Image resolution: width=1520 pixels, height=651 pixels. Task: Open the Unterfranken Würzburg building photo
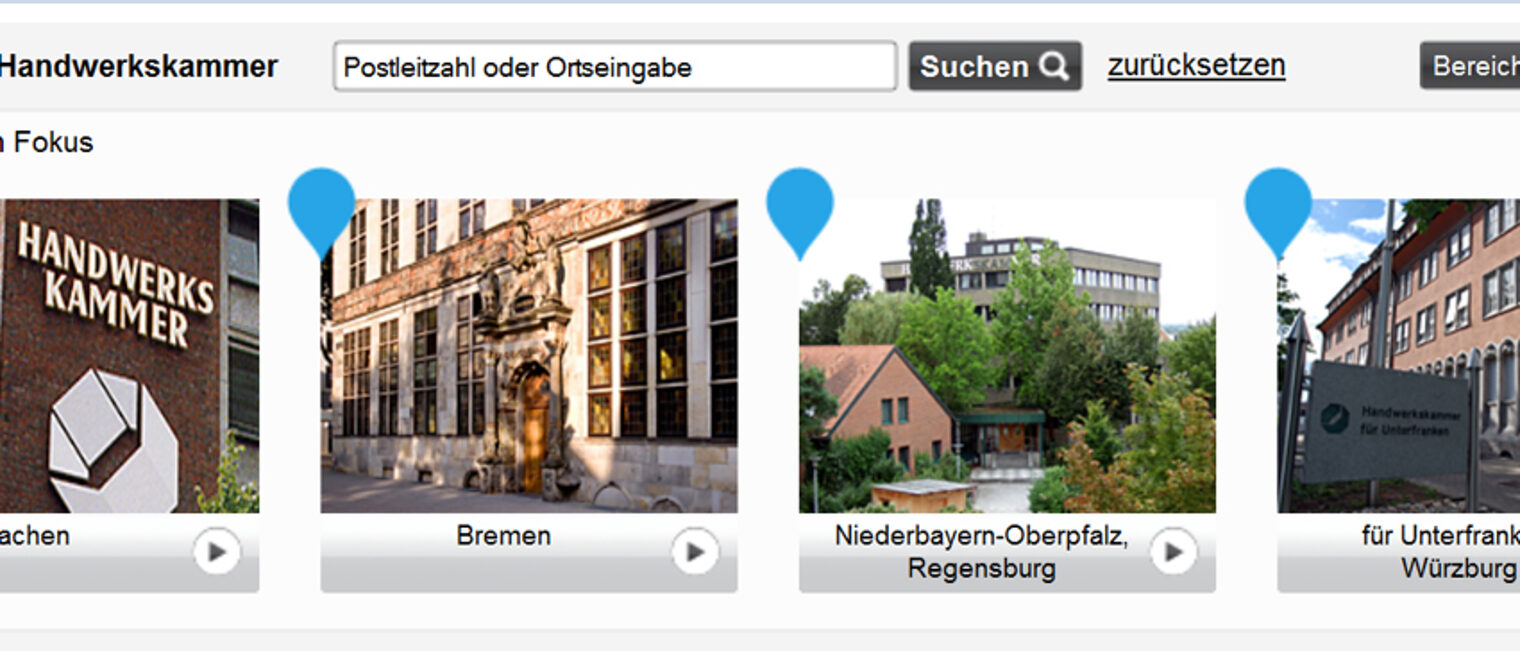(x=1398, y=356)
